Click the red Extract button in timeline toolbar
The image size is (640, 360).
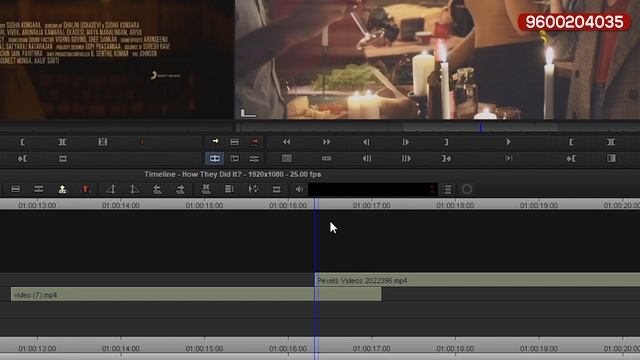(x=85, y=189)
